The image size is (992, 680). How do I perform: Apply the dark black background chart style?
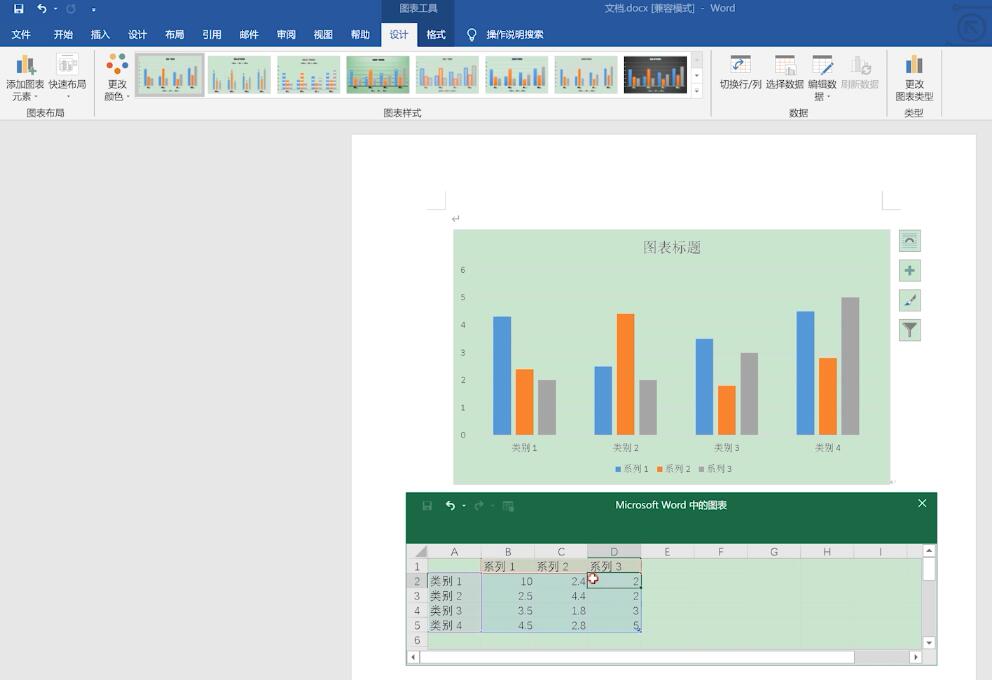click(x=655, y=75)
